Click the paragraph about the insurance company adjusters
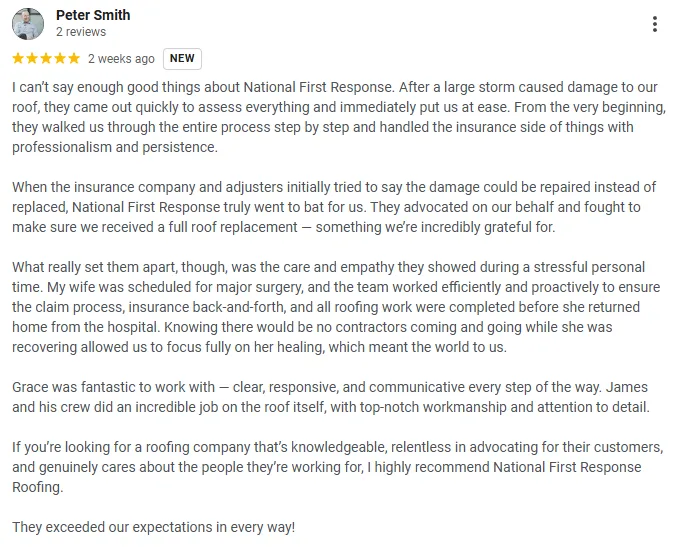Screen dimensions: 683x547 (x=334, y=207)
